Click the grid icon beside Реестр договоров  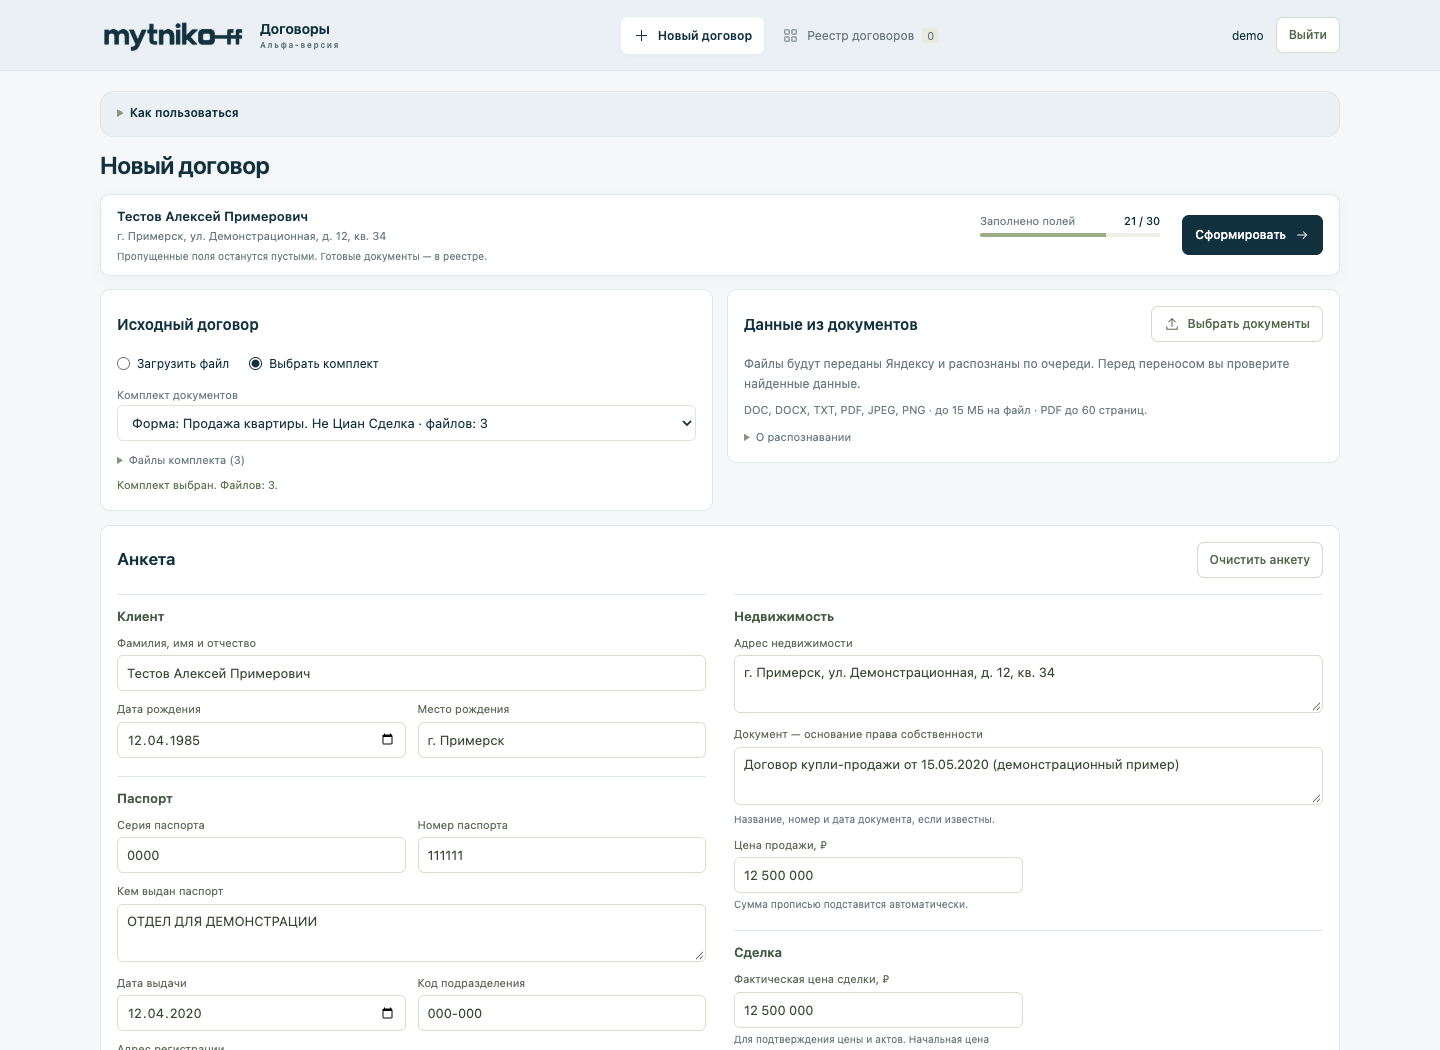pos(790,36)
